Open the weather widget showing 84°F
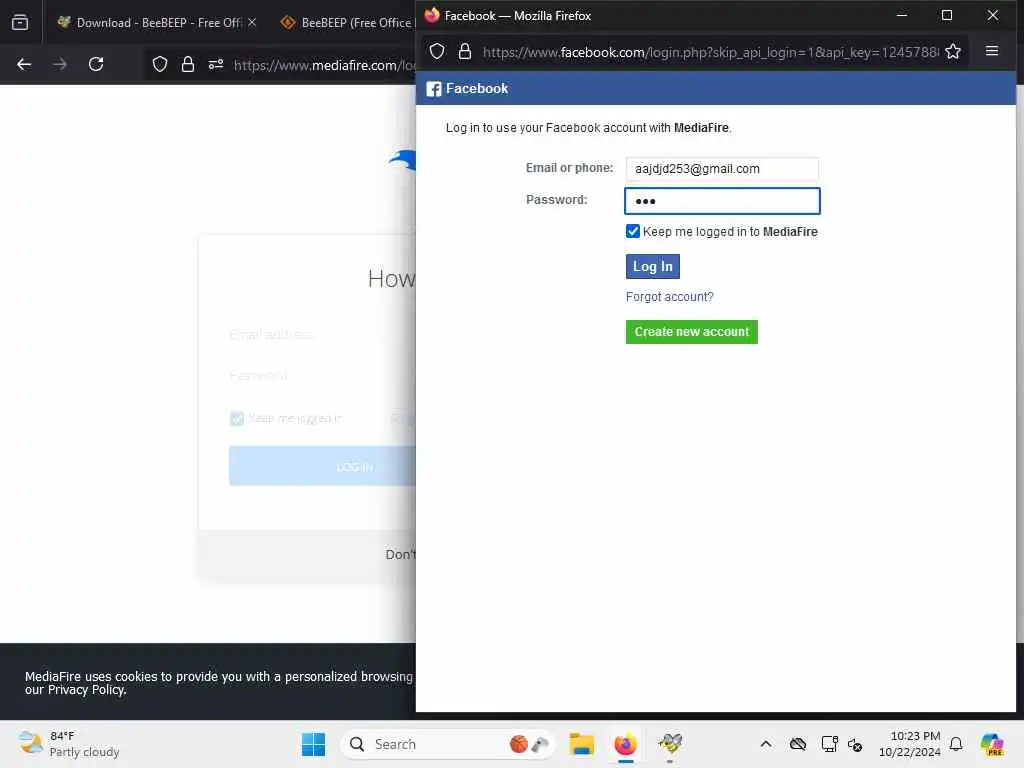Image resolution: width=1024 pixels, height=768 pixels. pos(69,744)
